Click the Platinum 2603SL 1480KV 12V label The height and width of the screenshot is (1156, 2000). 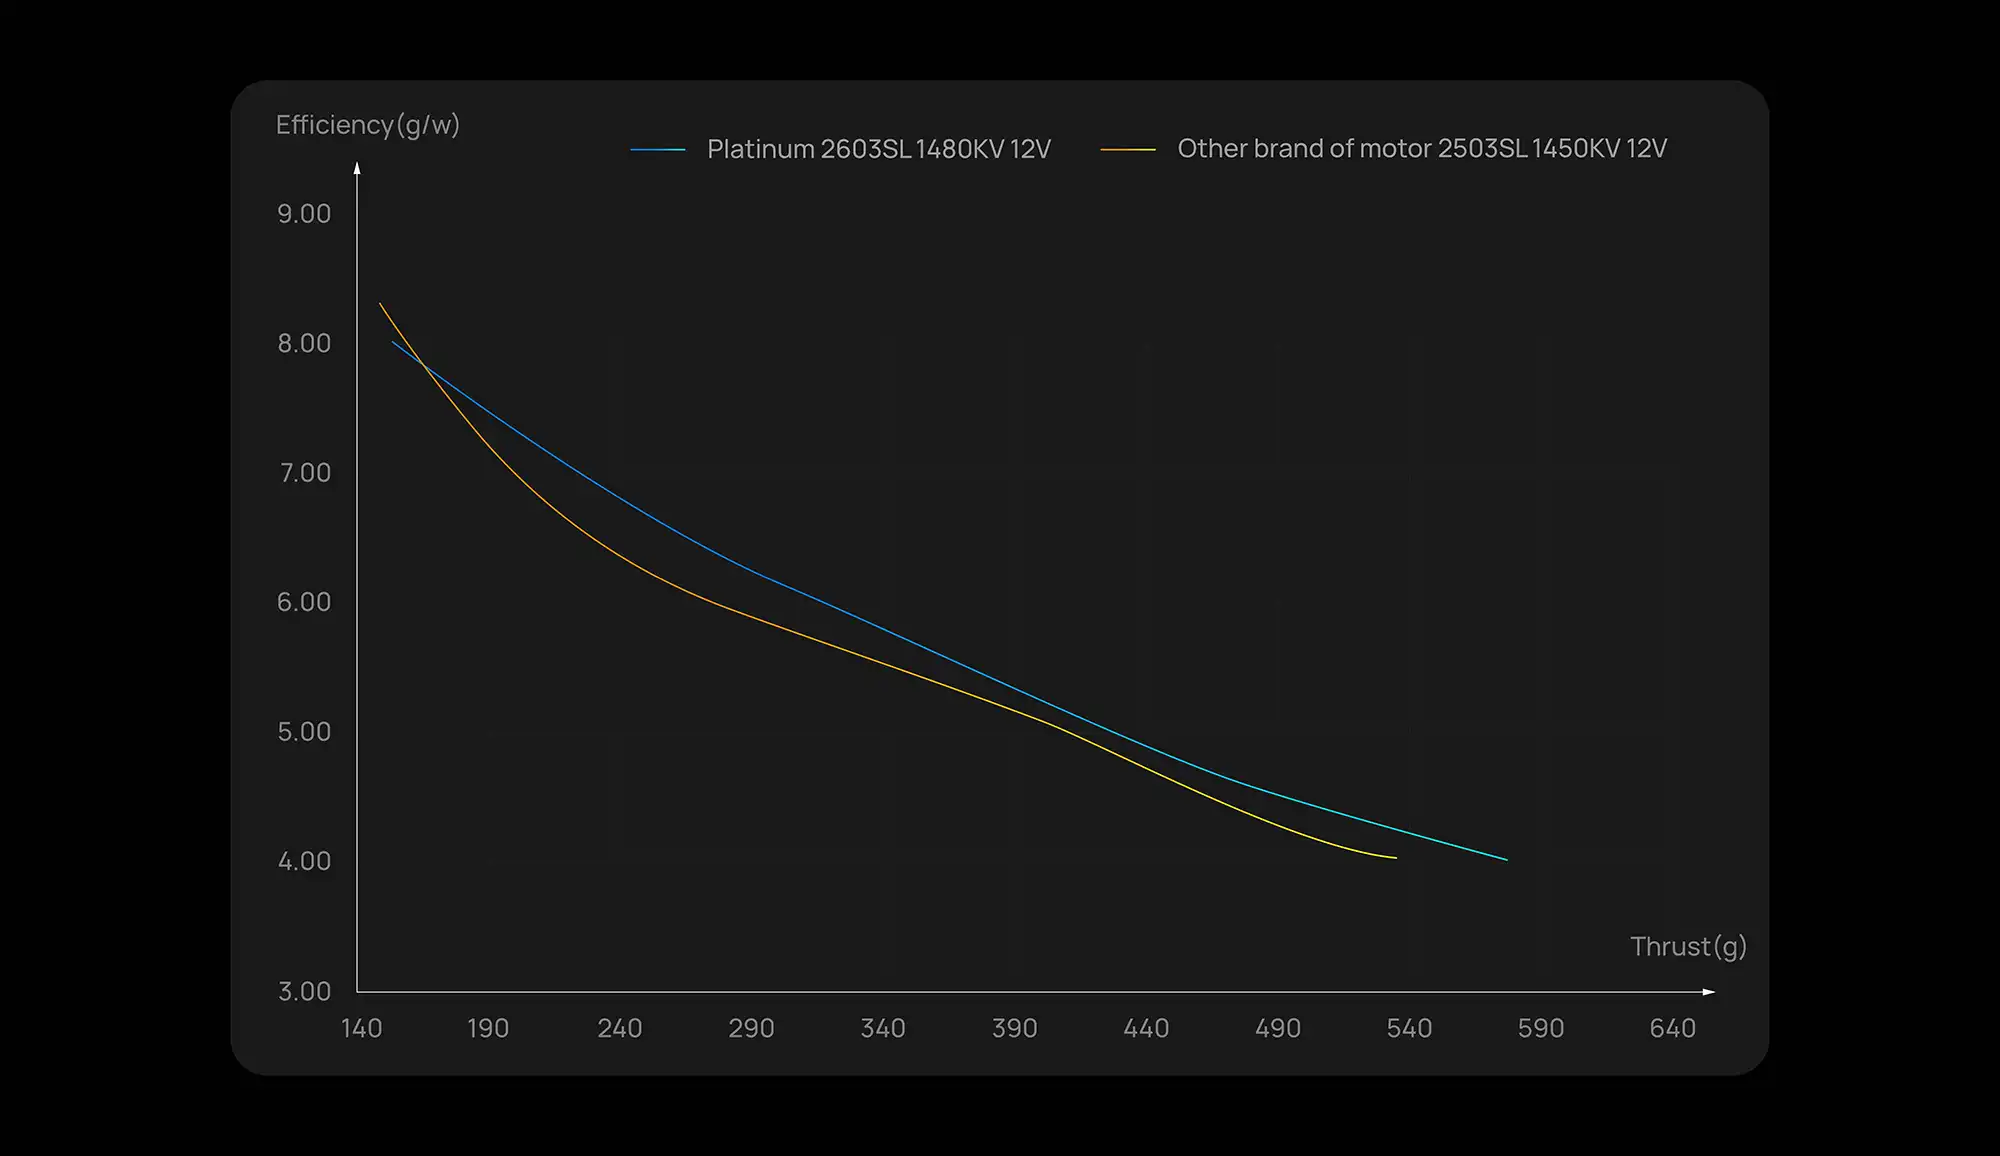(x=878, y=149)
